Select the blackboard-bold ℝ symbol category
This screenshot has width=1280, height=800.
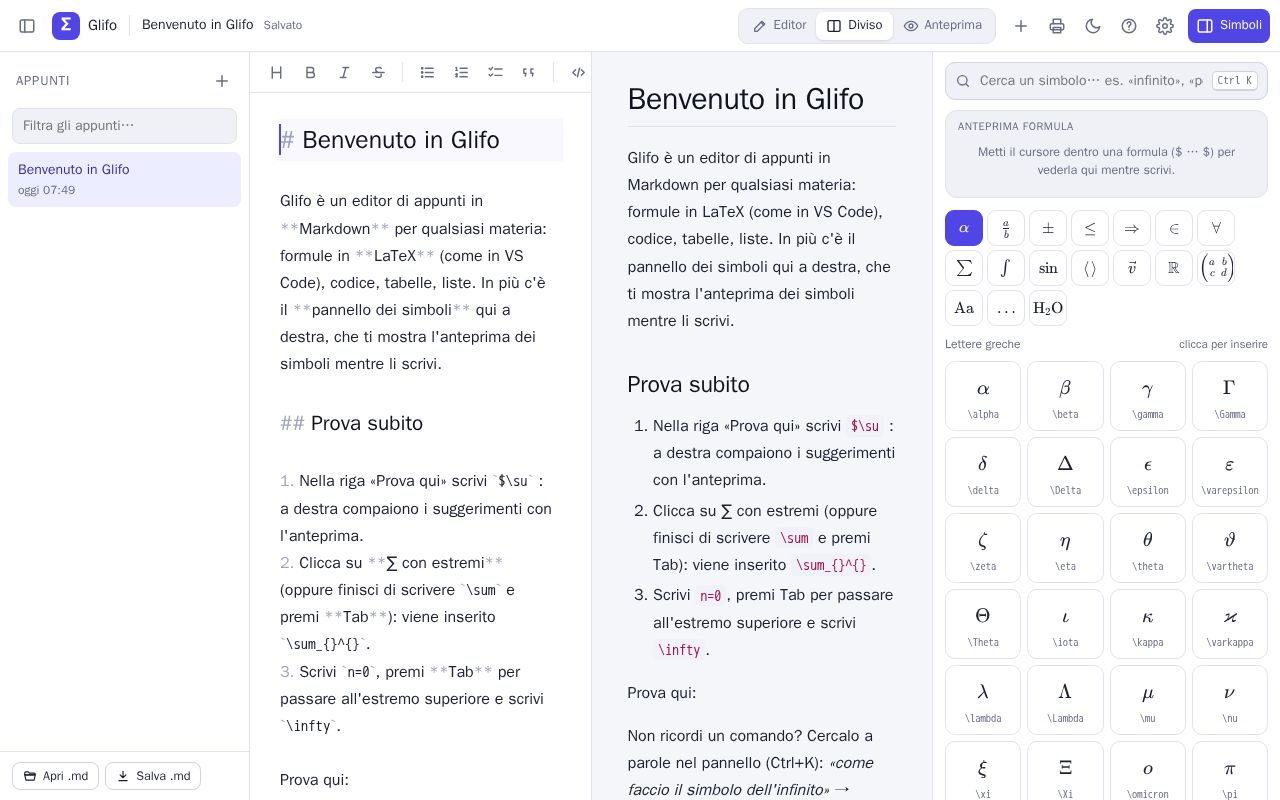tap(1174, 268)
